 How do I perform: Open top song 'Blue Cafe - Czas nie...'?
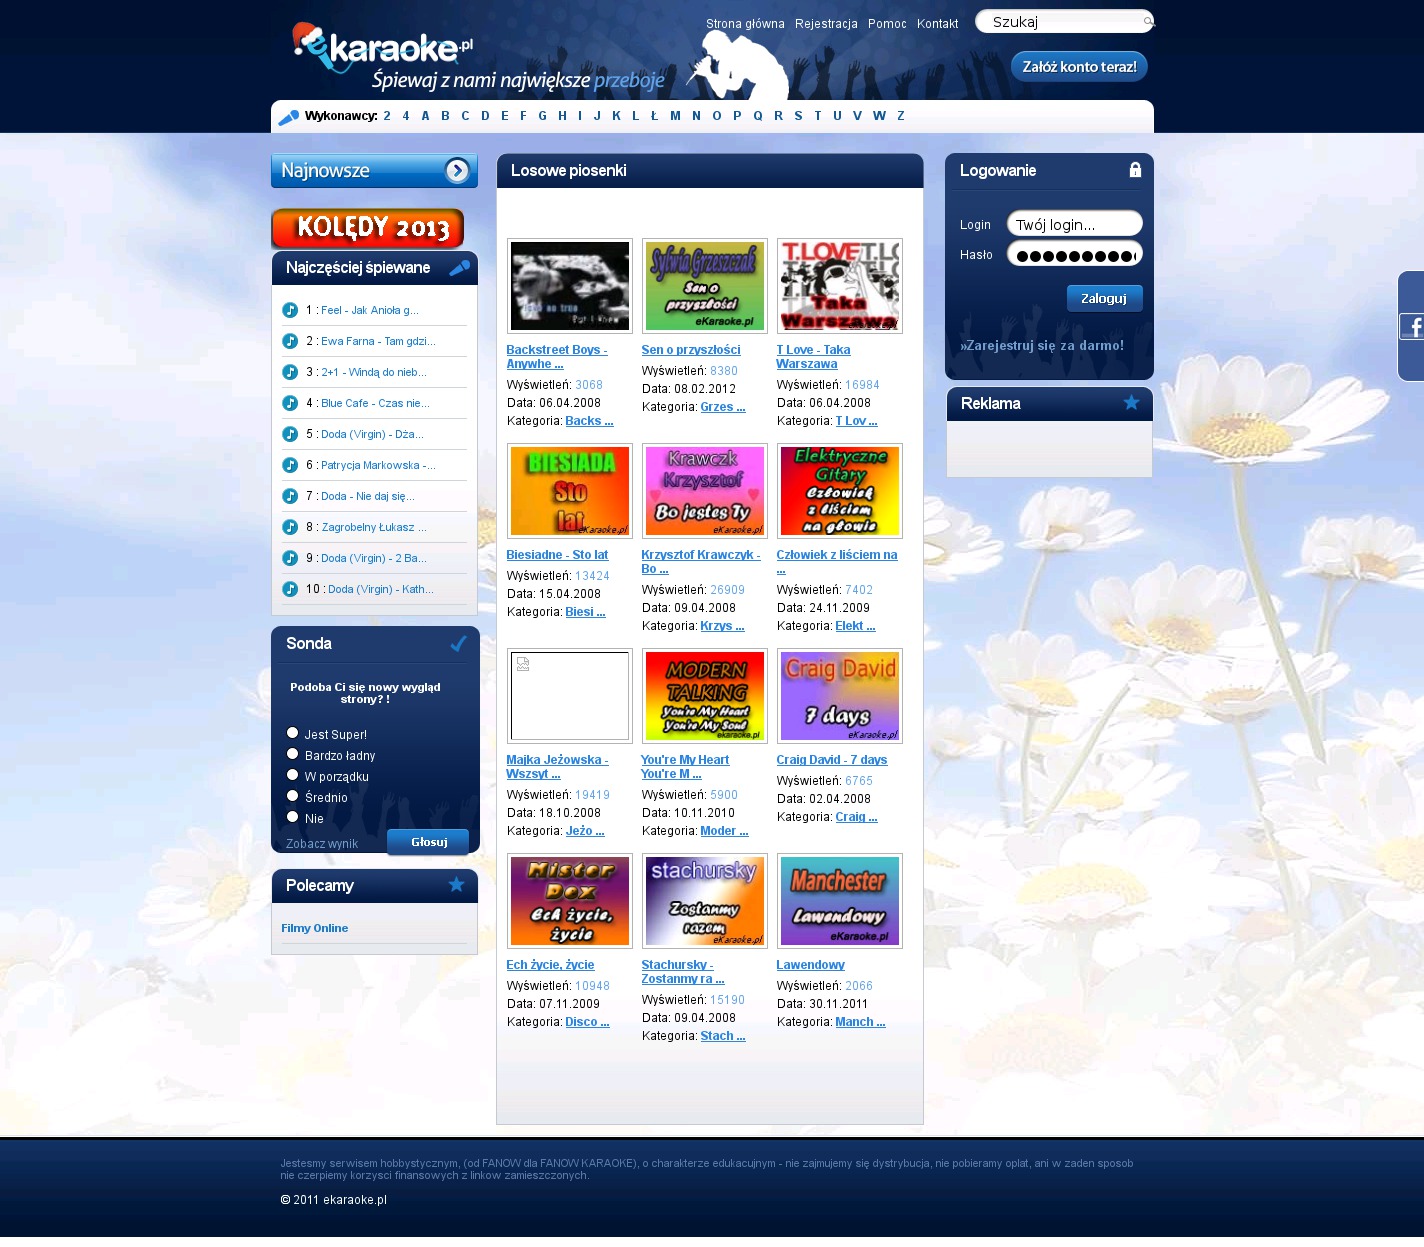375,403
